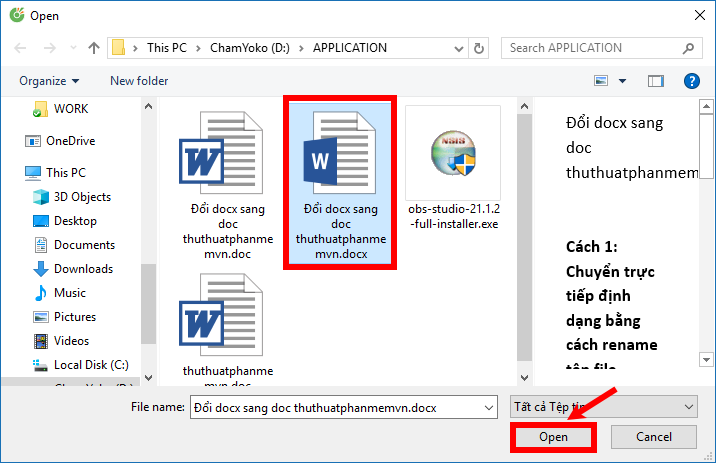Viewport: 716px width, 463px height.
Task: Select ChamYoko (D:) in address path
Action: click(250, 48)
